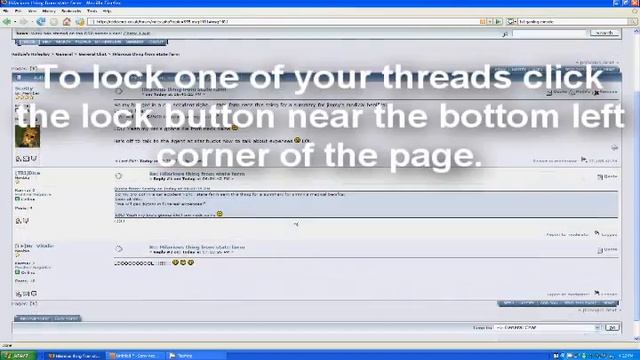Viewport: 640px width, 360px height.
Task: Open the History menu
Action: click(49, 11)
